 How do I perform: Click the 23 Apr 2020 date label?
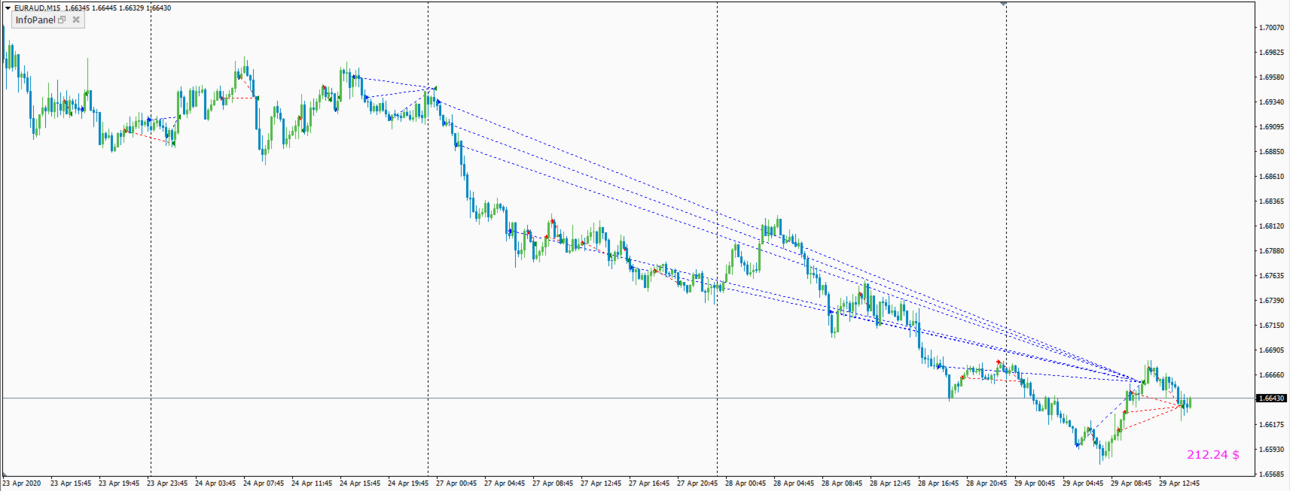21,483
